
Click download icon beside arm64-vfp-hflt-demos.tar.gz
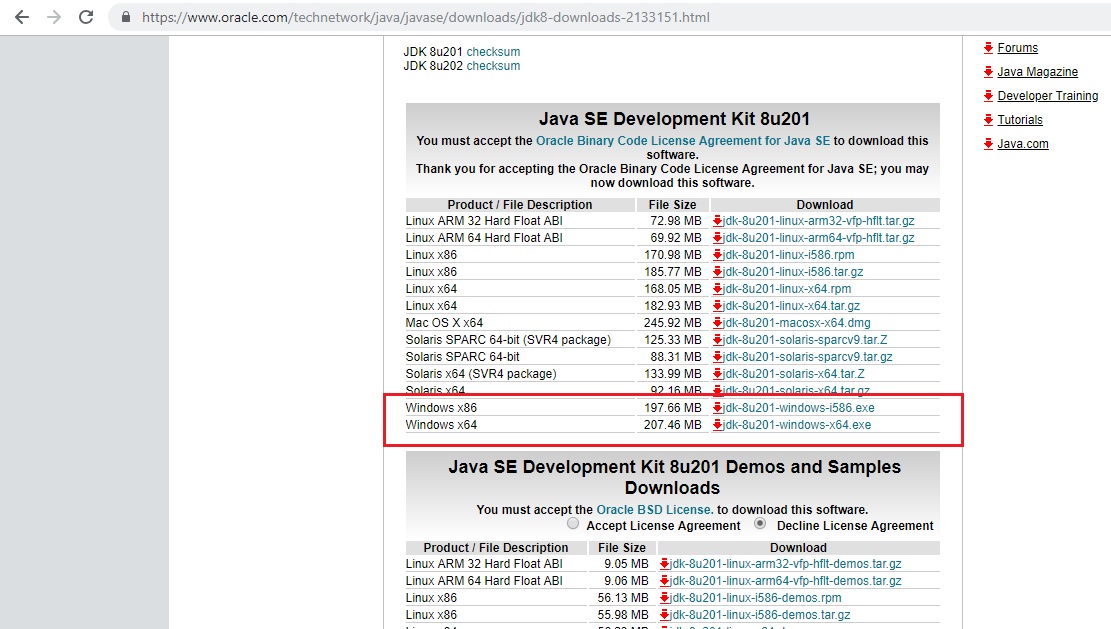point(665,581)
